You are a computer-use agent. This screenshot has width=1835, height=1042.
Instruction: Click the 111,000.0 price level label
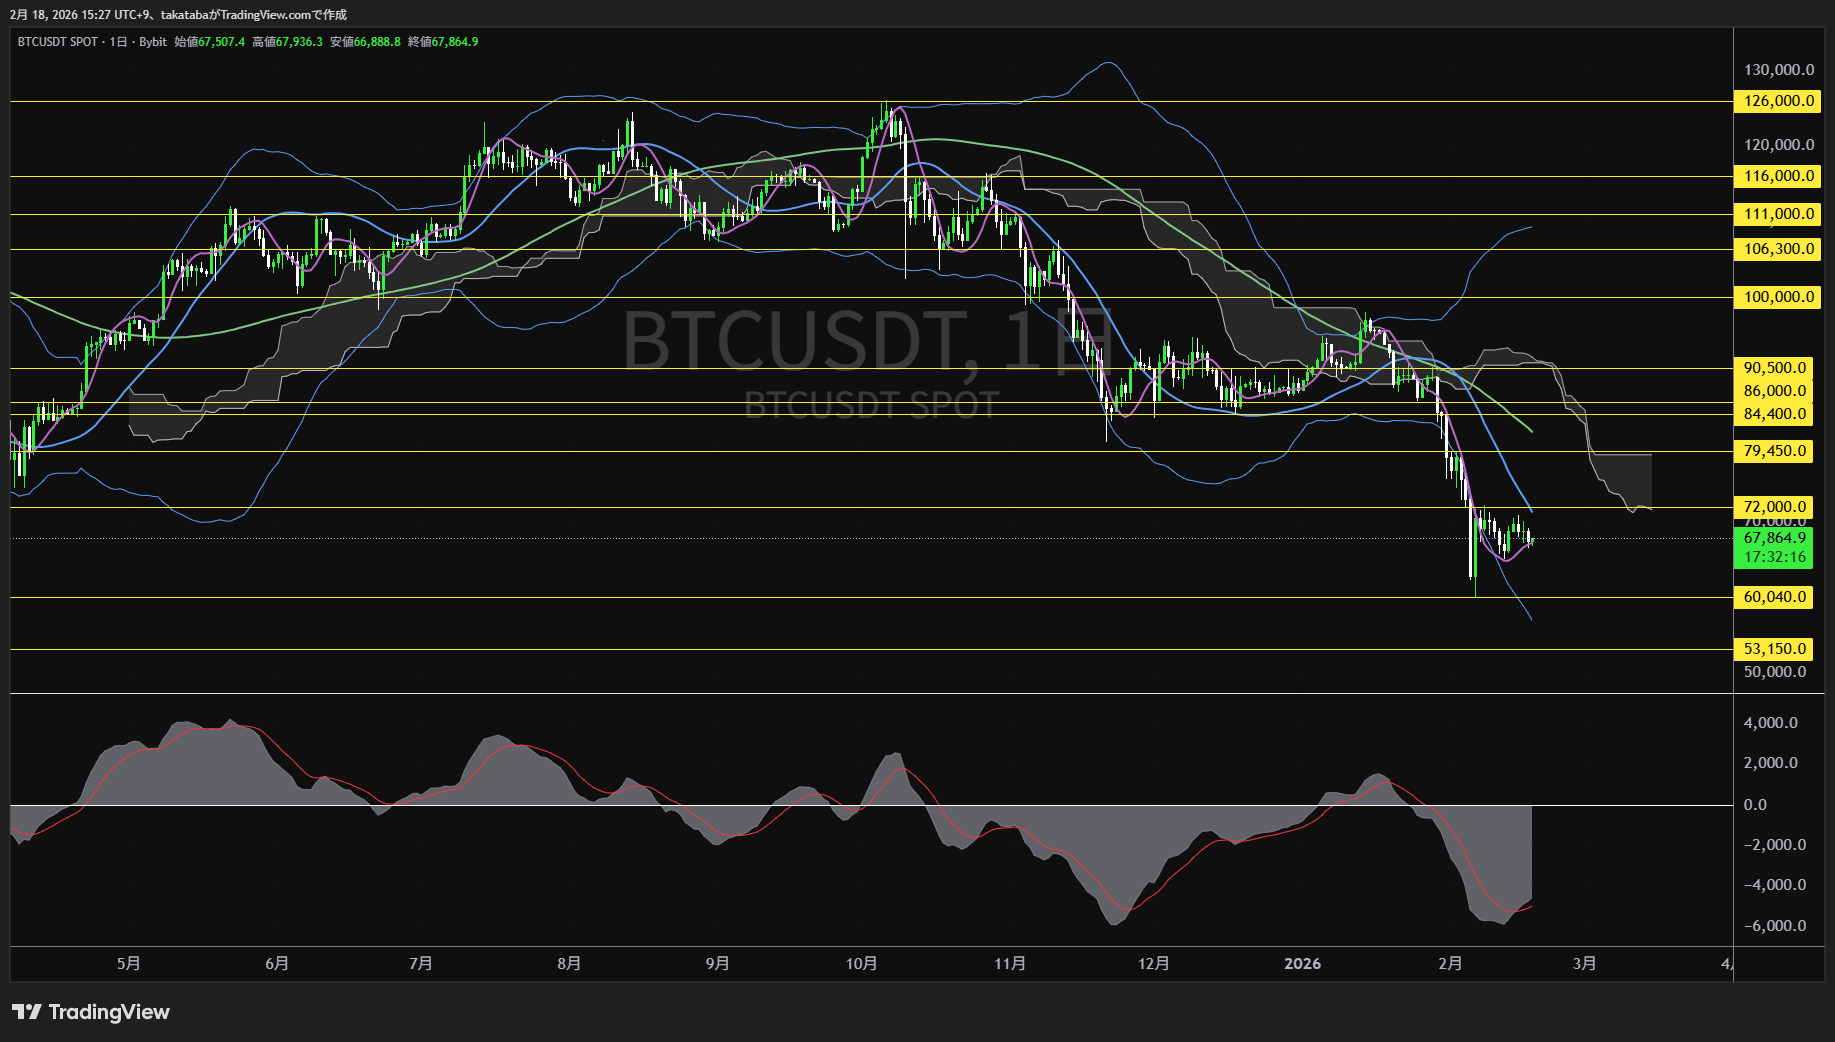point(1778,214)
